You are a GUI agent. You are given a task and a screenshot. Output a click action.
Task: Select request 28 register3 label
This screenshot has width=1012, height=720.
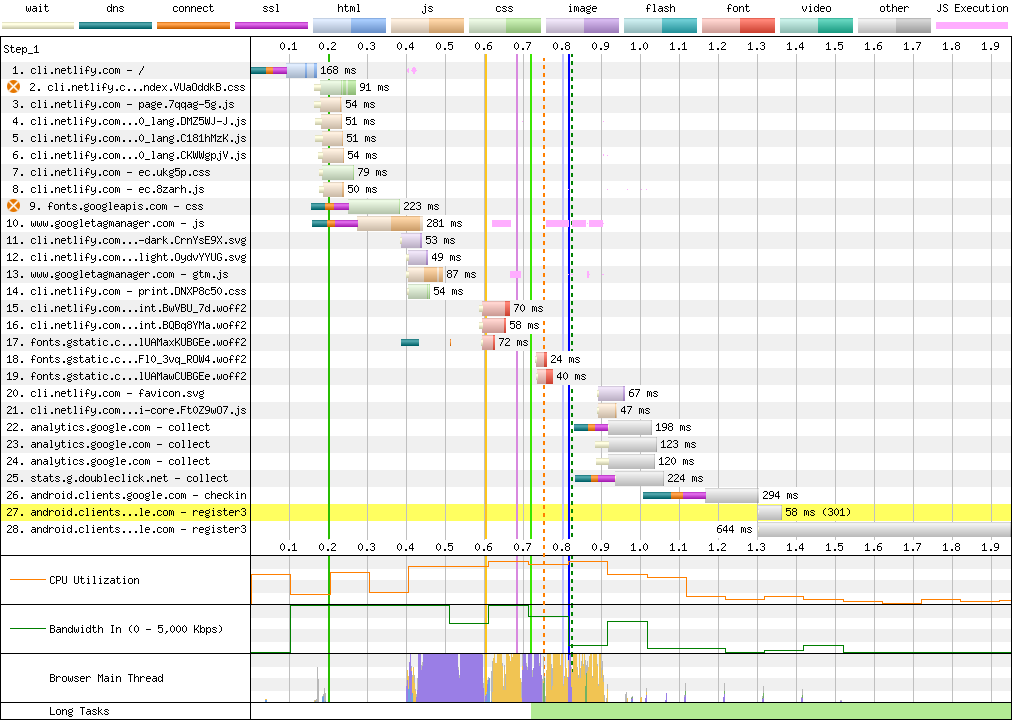click(x=126, y=529)
